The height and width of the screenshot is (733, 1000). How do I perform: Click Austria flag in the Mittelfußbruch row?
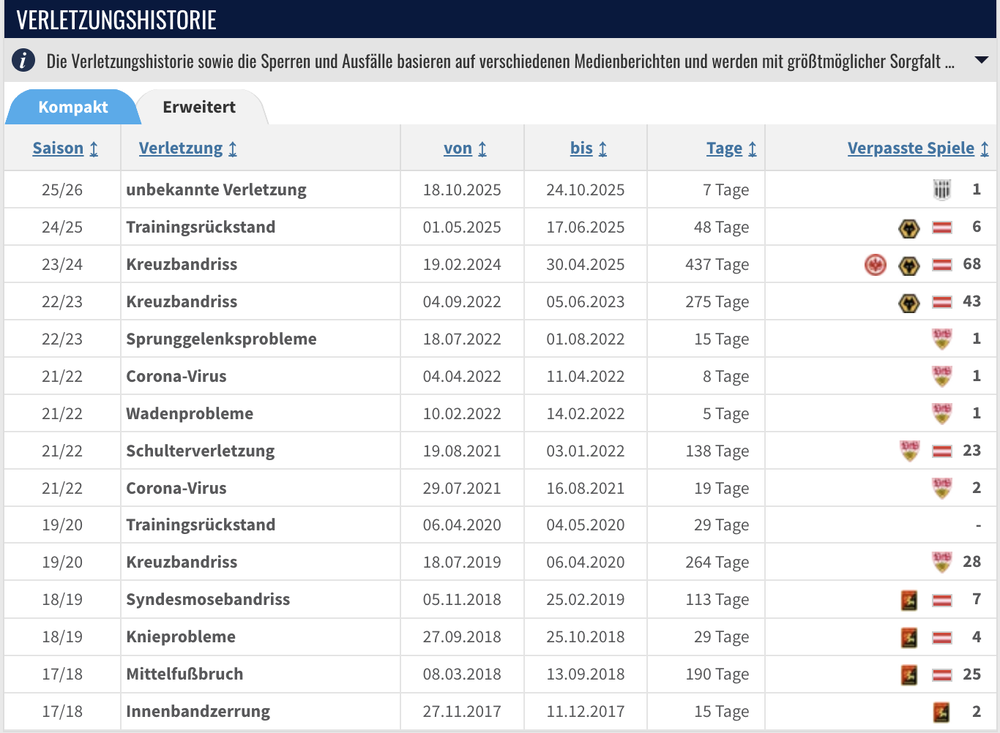(942, 674)
